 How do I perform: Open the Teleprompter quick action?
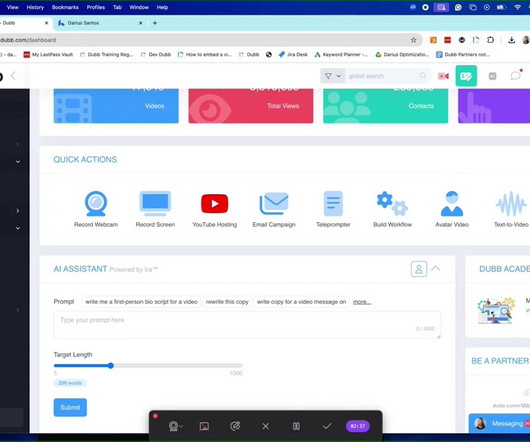[333, 209]
